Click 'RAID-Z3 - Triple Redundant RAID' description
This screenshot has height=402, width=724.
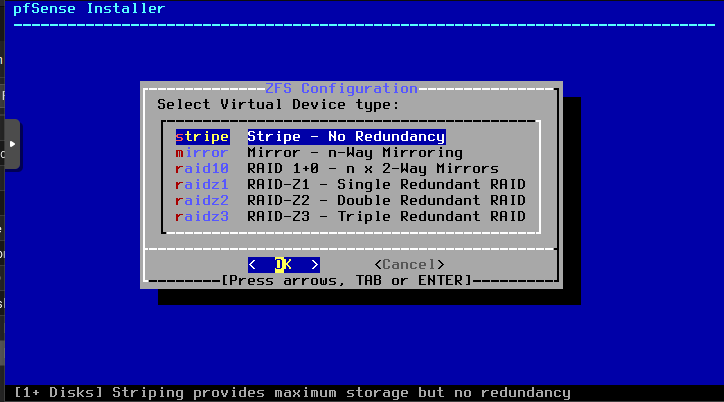(386, 216)
